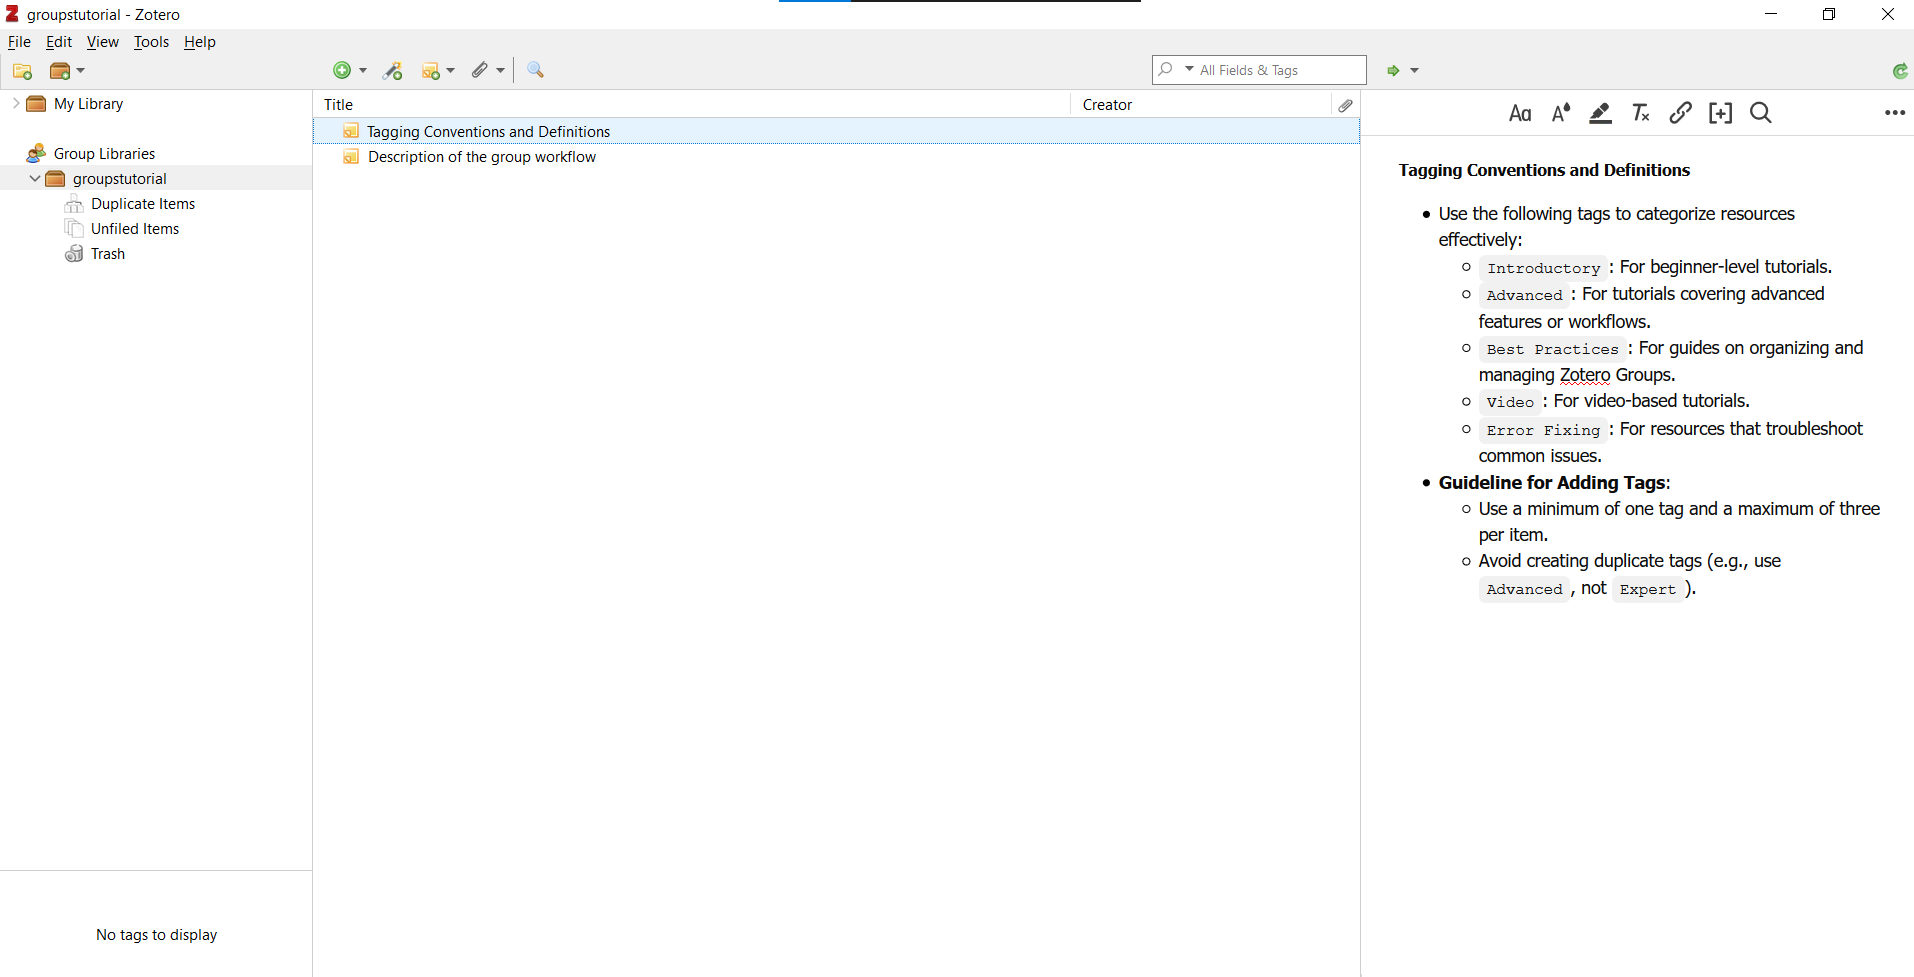
Task: Open the Text Color picker in note editor
Action: coord(1561,113)
